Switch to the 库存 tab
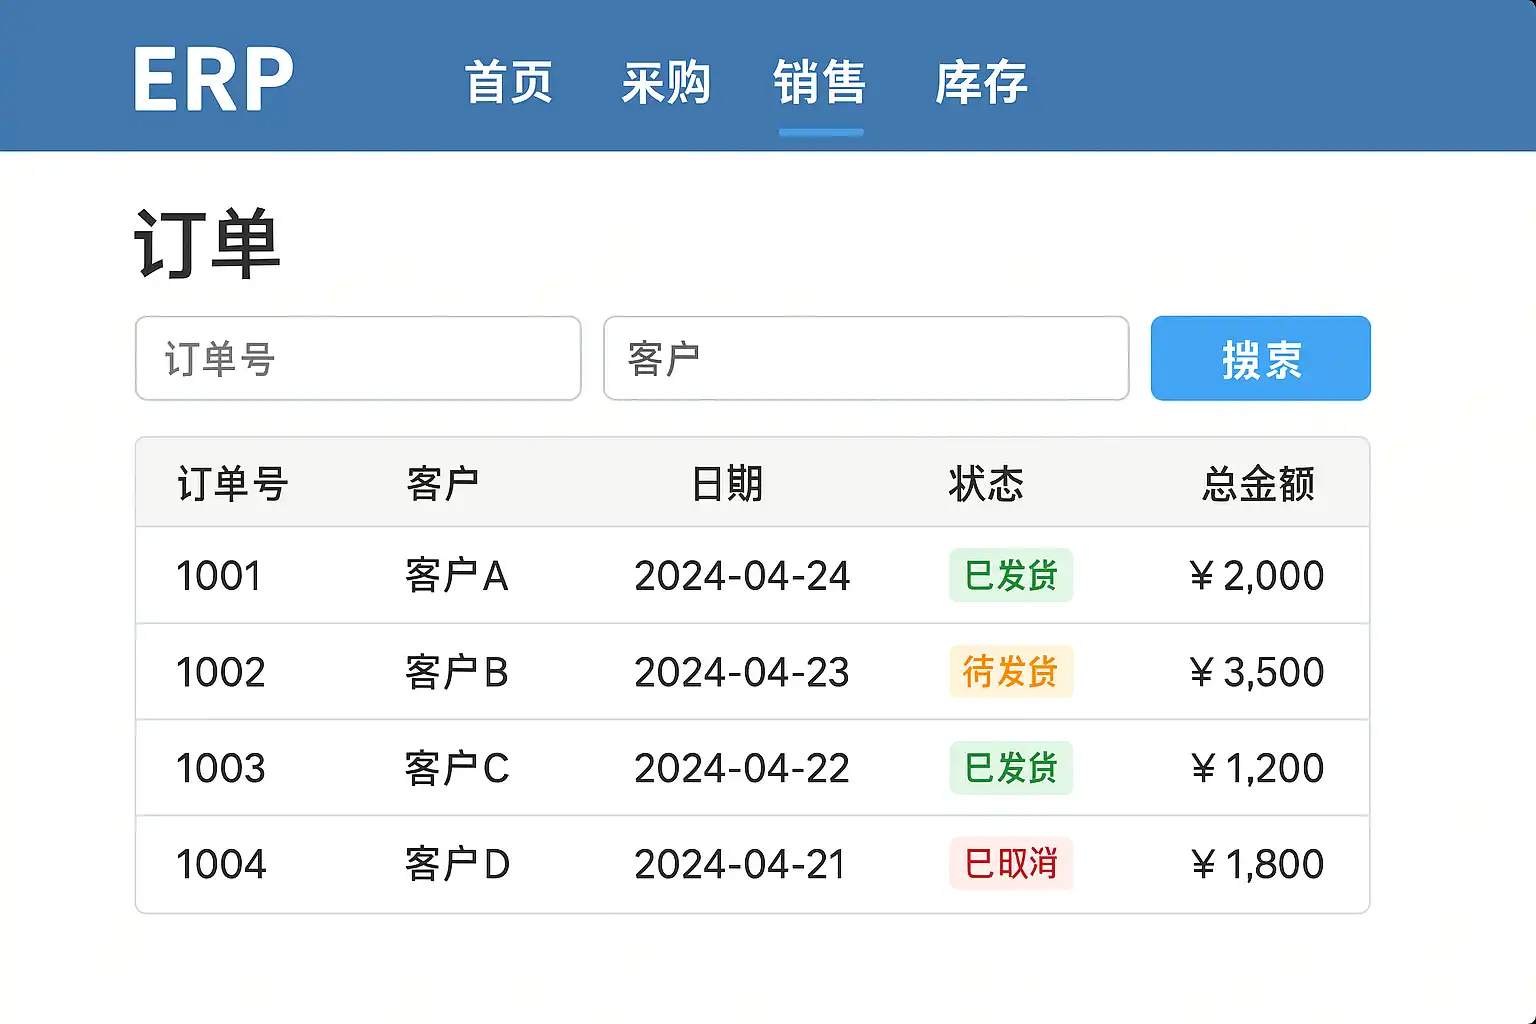 click(x=981, y=82)
